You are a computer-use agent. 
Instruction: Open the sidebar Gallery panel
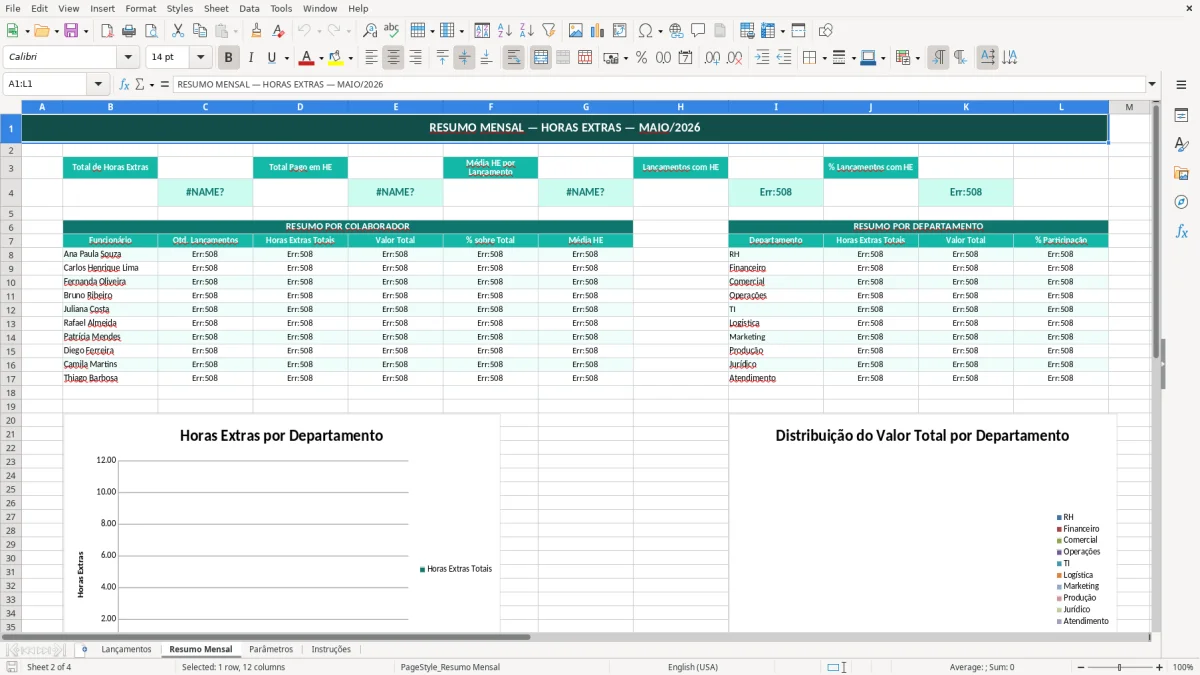point(1181,173)
